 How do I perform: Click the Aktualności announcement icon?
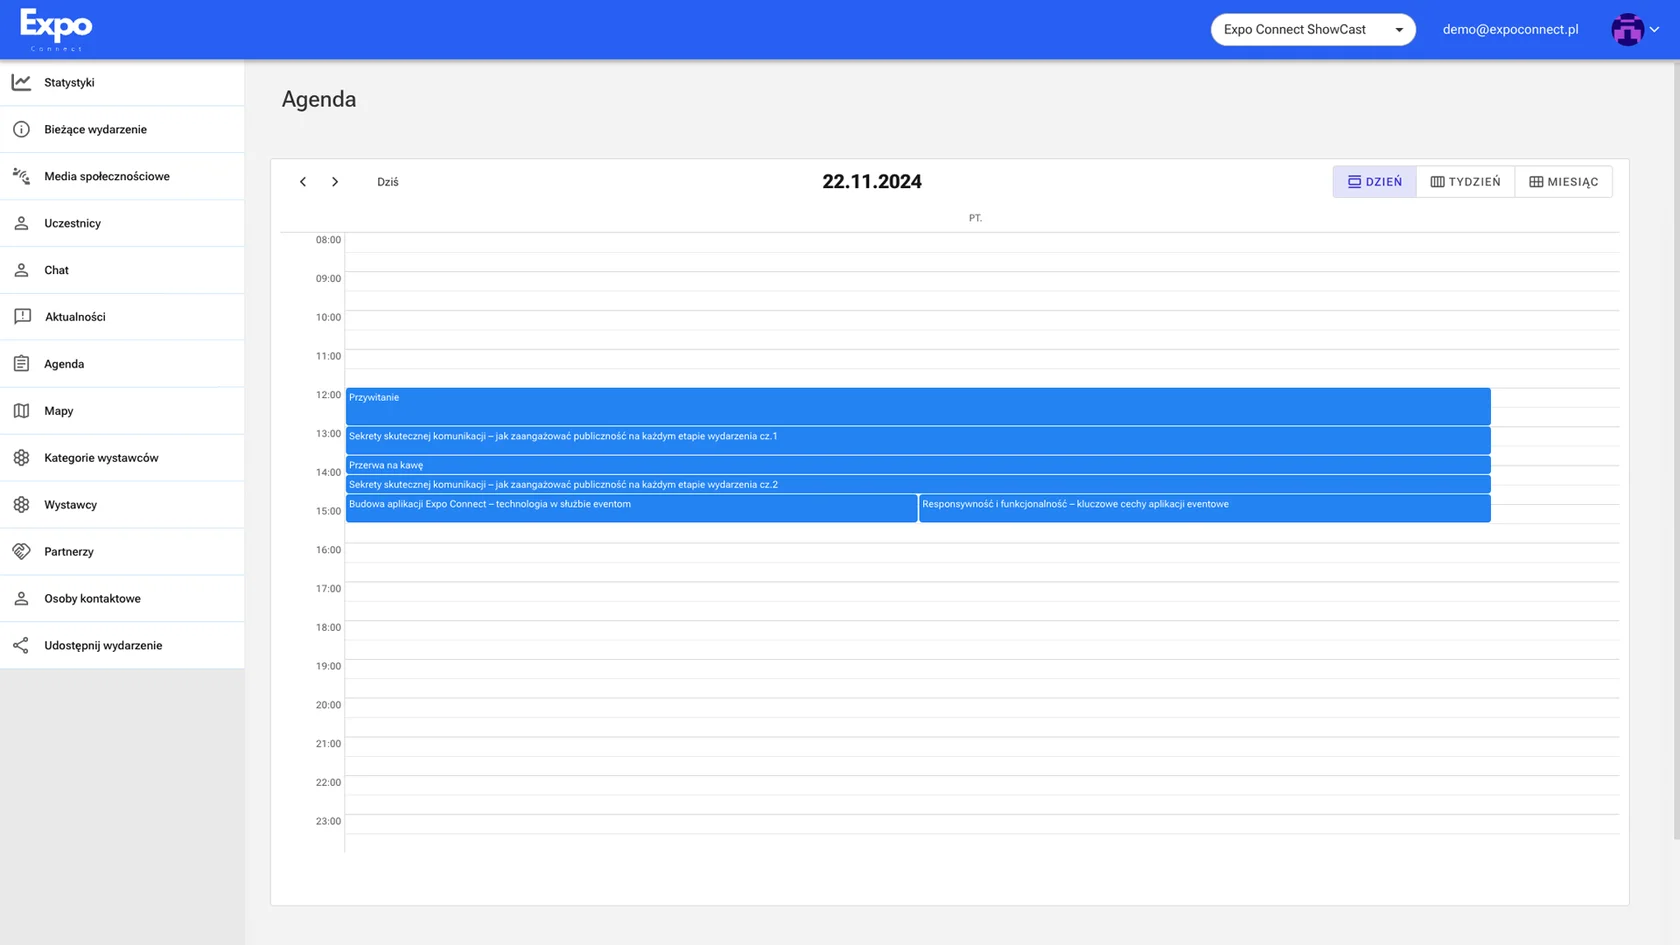(x=22, y=317)
